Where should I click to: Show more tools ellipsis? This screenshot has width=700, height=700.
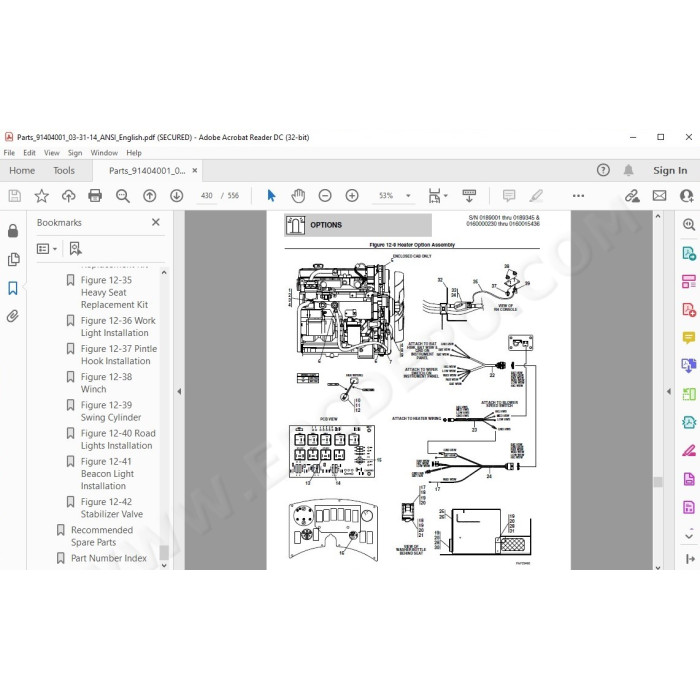pos(578,196)
